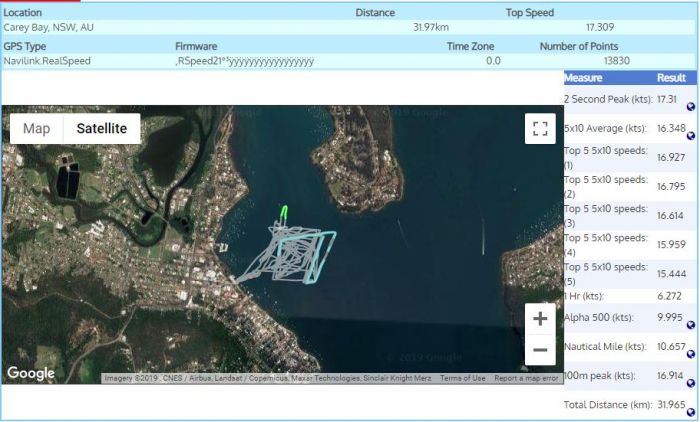Image resolution: width=700 pixels, height=422 pixels.
Task: Open the Terms of Use link
Action: (463, 378)
